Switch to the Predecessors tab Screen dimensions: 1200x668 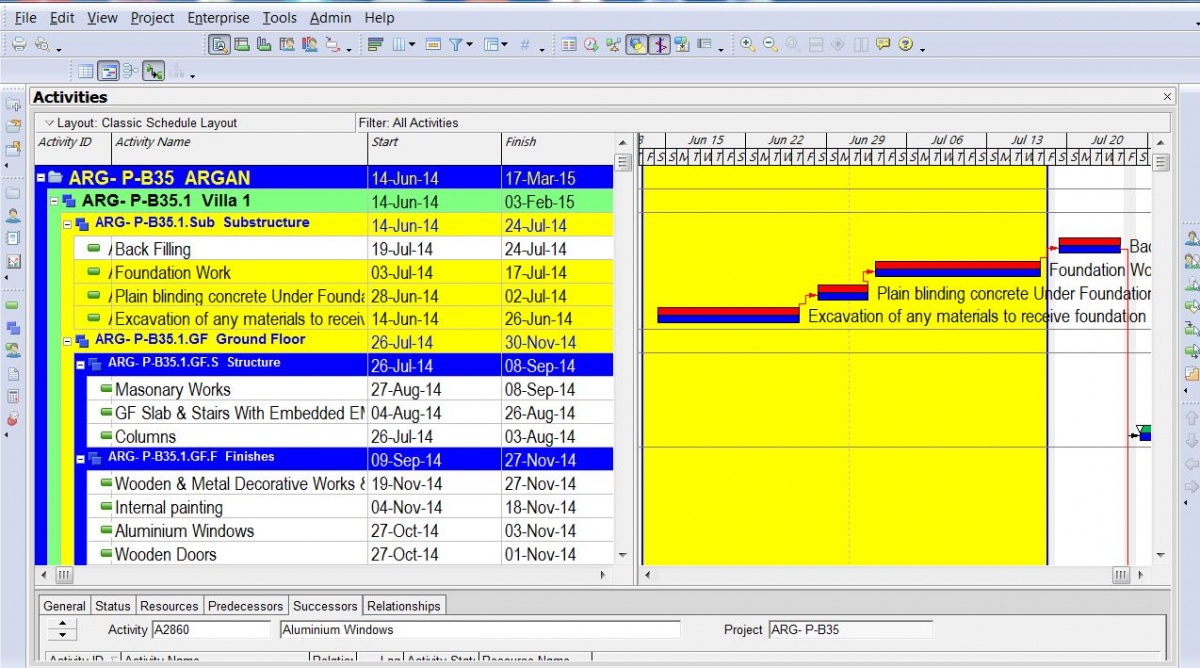point(247,606)
